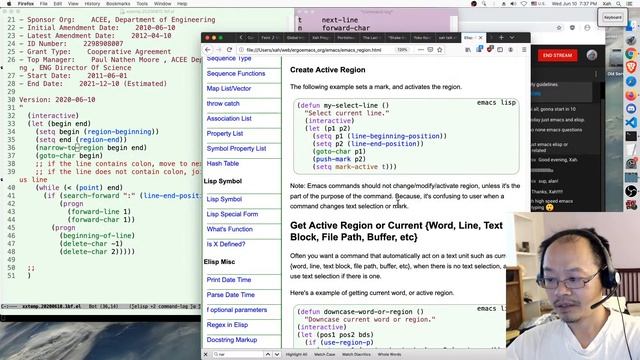Open File menu in macOS menu bar

point(43,4)
